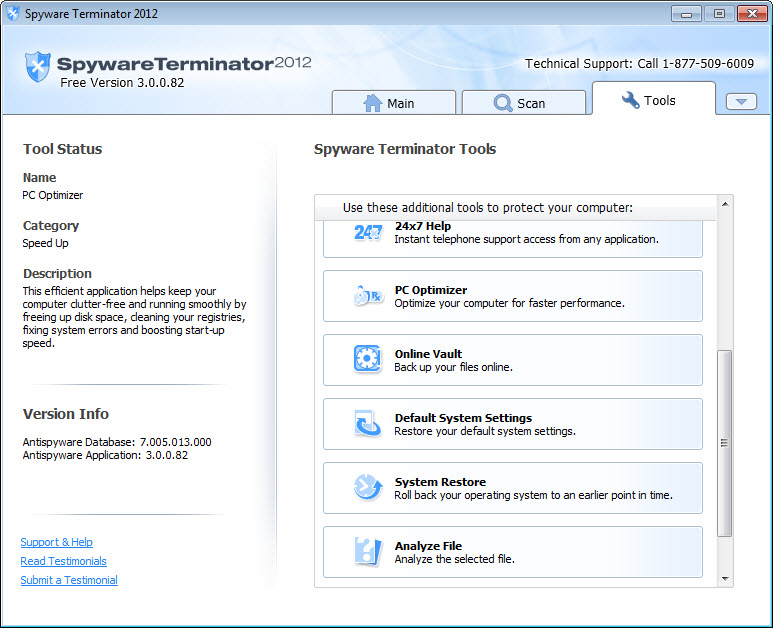Click the Online Vault safe icon
The width and height of the screenshot is (773, 628).
tap(367, 359)
